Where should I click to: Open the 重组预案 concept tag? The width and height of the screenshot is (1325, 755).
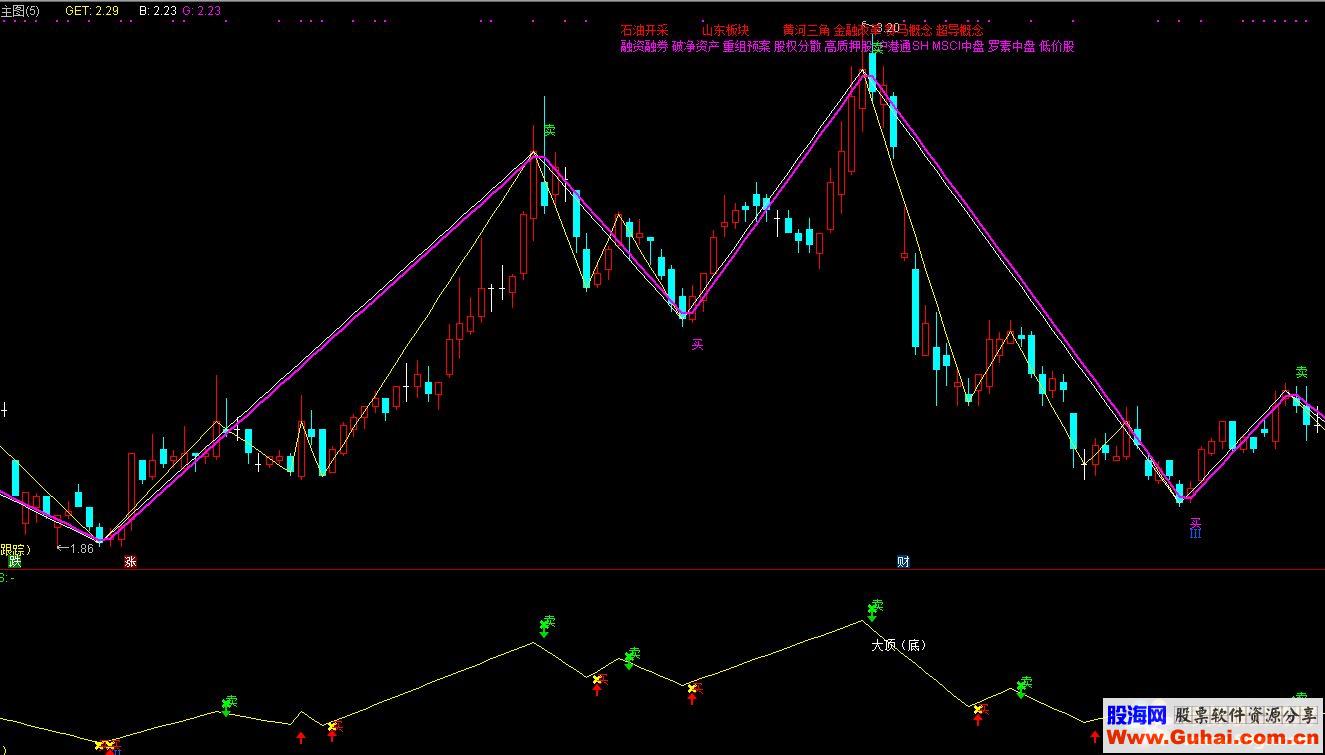tap(747, 46)
